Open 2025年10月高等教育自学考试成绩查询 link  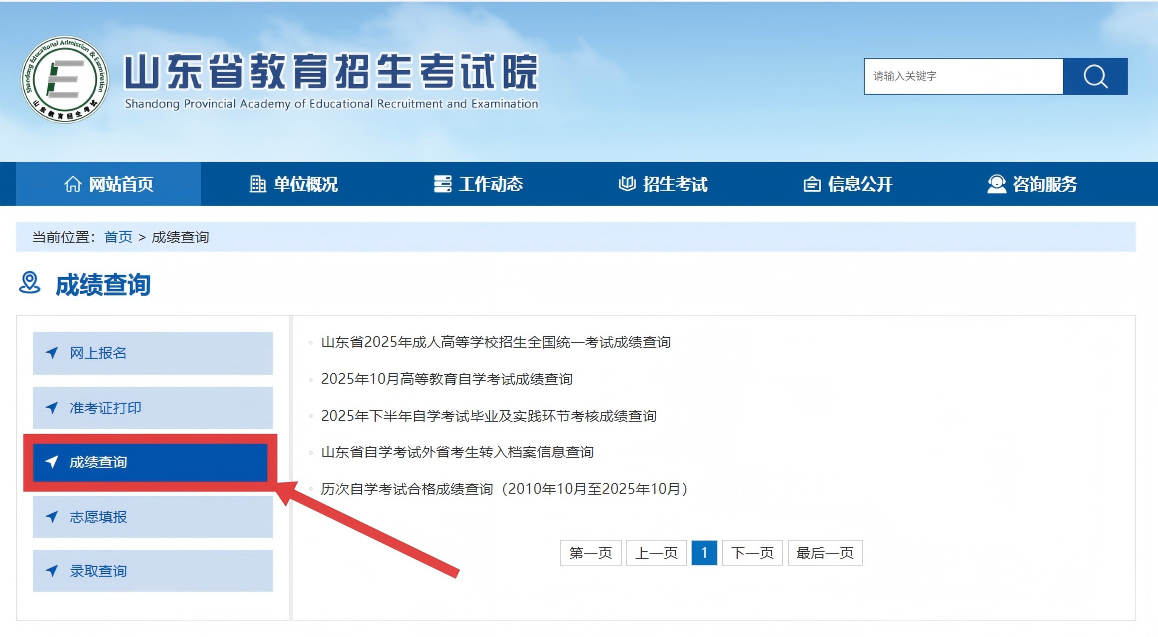[446, 379]
